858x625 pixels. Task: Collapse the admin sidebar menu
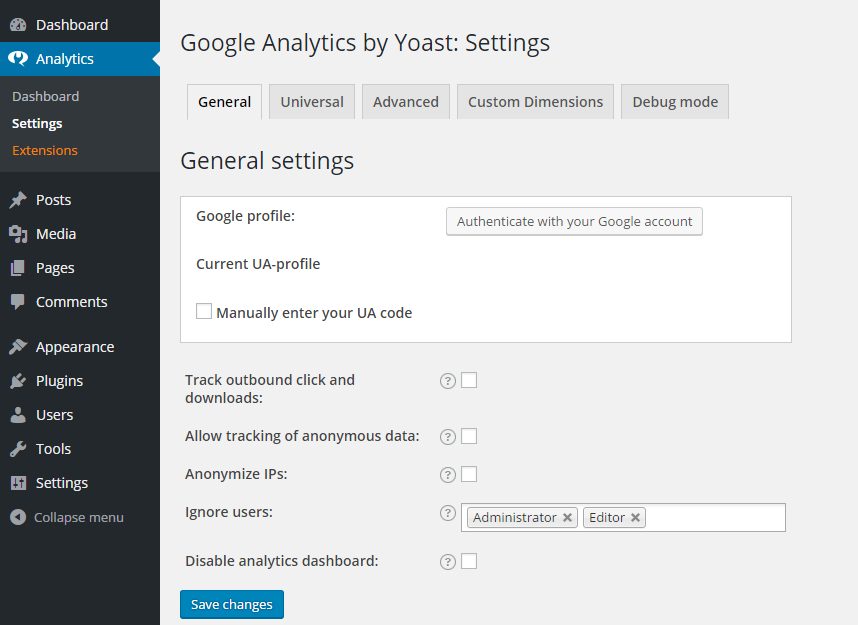[x=67, y=517]
